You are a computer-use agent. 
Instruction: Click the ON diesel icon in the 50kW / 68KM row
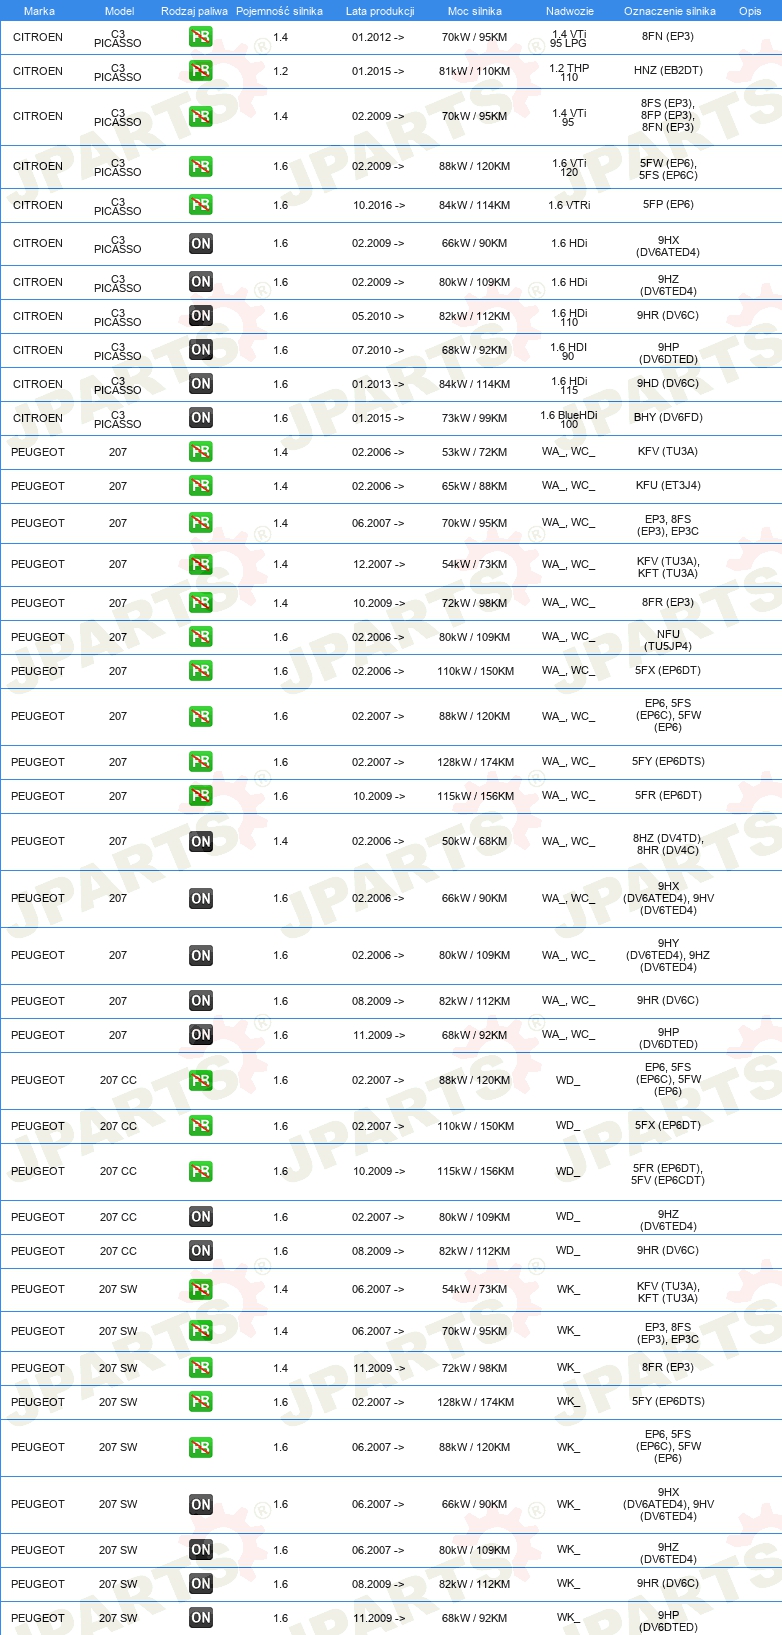click(x=200, y=841)
